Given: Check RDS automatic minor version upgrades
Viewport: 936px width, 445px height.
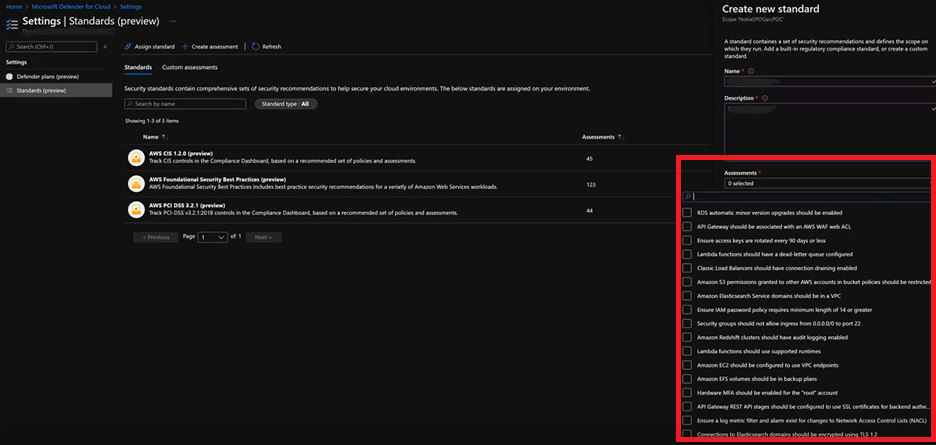Looking at the screenshot, I should (687, 213).
